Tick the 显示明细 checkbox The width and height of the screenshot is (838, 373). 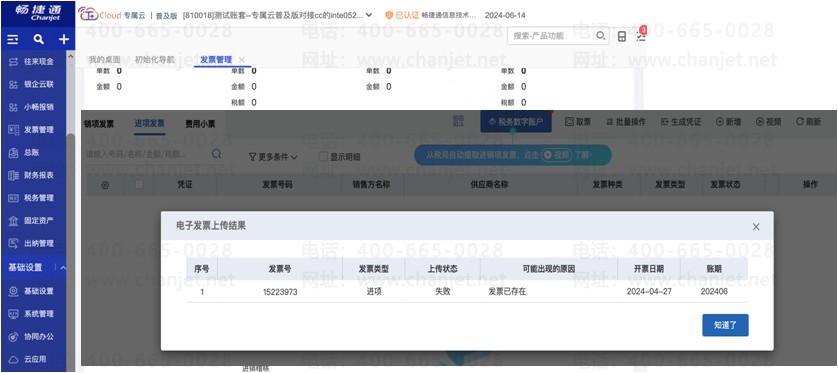pyautogui.click(x=323, y=157)
